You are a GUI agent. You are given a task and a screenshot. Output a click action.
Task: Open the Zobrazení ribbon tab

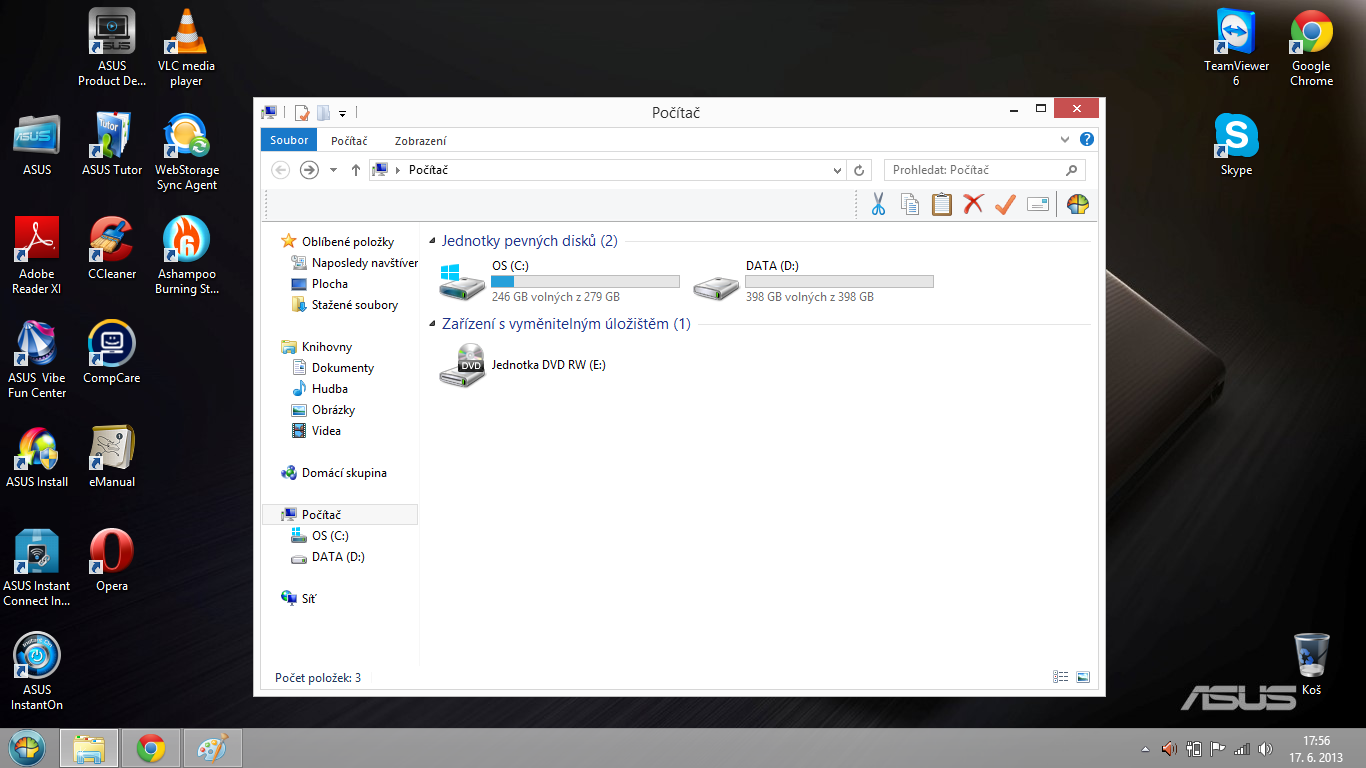tap(420, 141)
